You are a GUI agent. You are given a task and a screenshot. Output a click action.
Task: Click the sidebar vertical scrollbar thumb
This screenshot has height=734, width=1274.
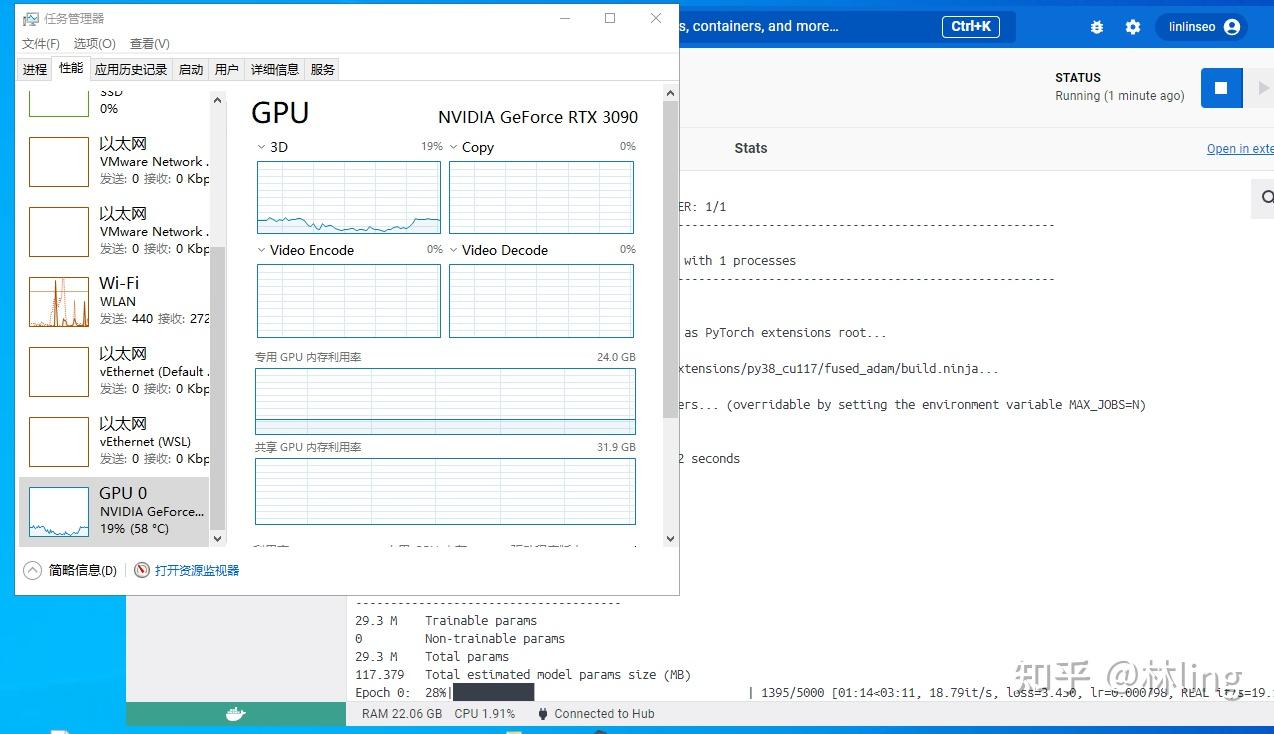coord(218,388)
